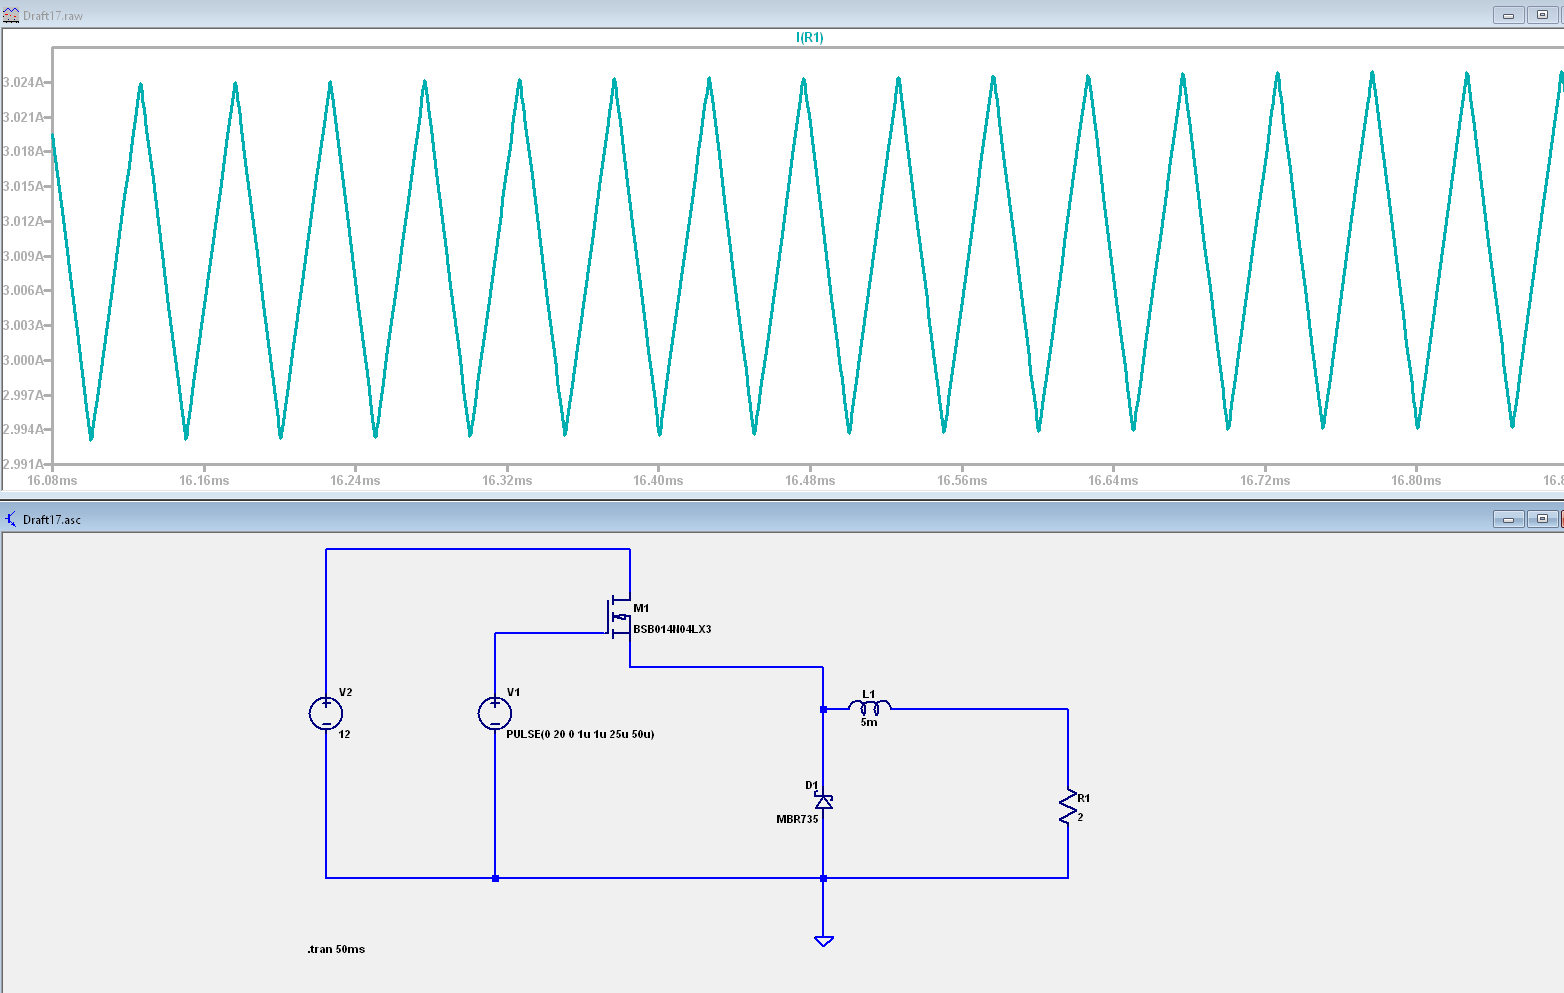
Task: Click the .tran 50ms simulation directive
Action: pos(336,949)
